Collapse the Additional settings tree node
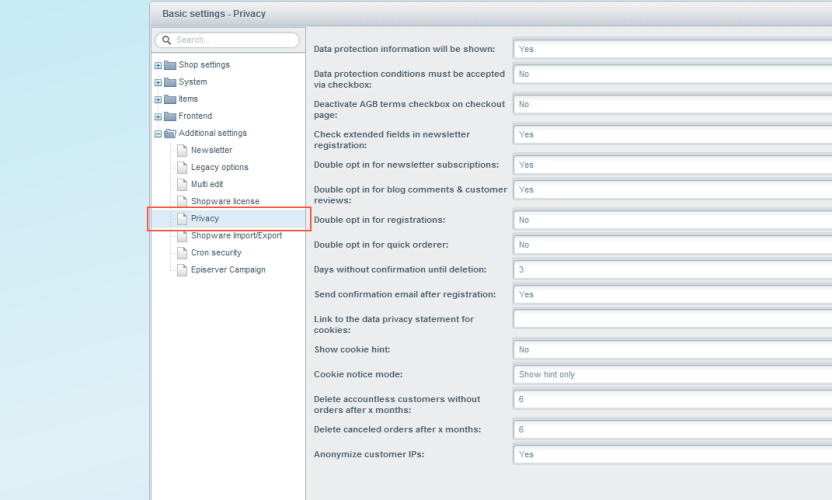This screenshot has height=500, width=832. click(158, 133)
